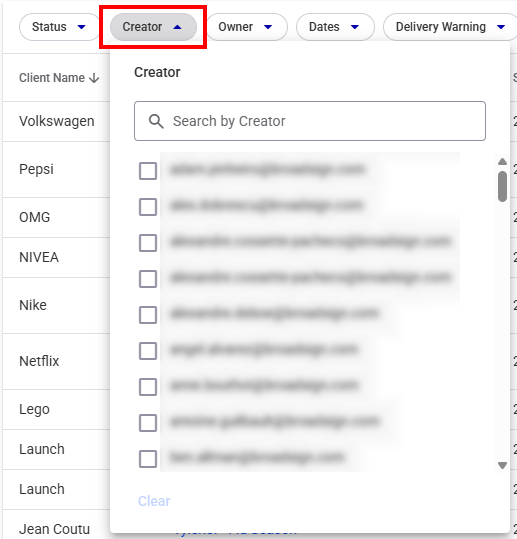Click the Clear link in Creator panel
Screen dimensions: 517x539
[x=154, y=501]
